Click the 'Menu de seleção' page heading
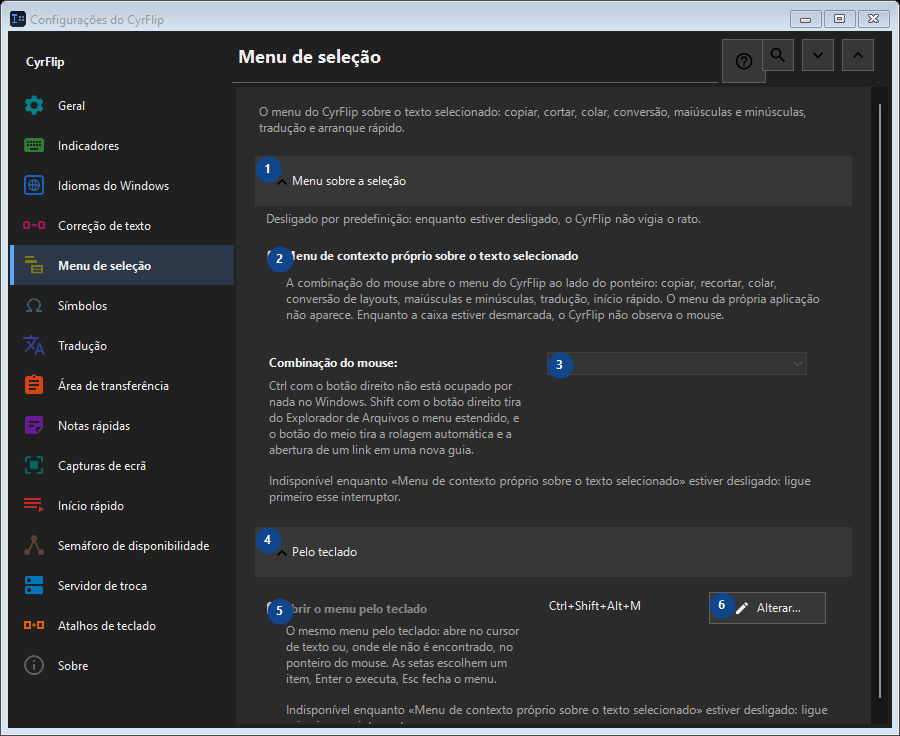This screenshot has width=900, height=736. [309, 57]
